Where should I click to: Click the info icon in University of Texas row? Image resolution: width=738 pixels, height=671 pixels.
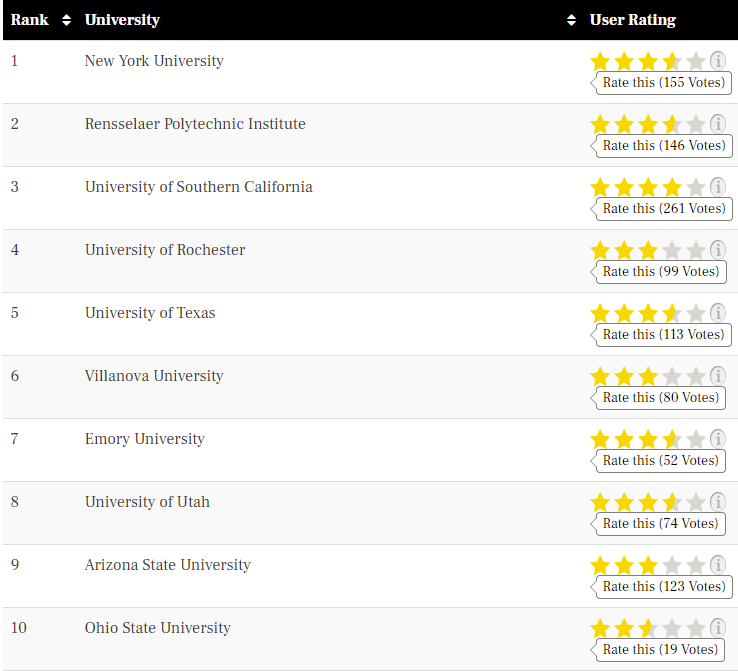click(x=718, y=313)
